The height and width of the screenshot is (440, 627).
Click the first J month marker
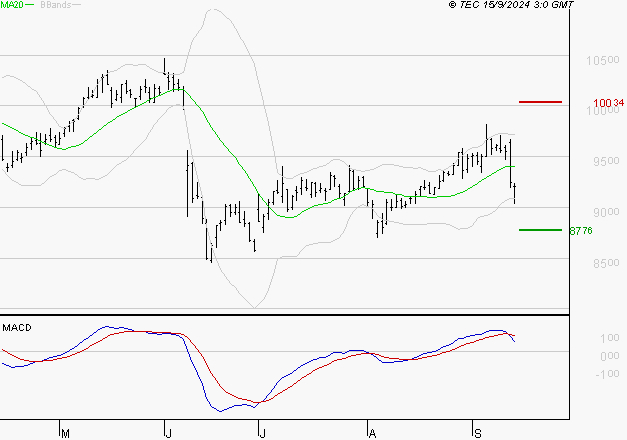click(168, 434)
